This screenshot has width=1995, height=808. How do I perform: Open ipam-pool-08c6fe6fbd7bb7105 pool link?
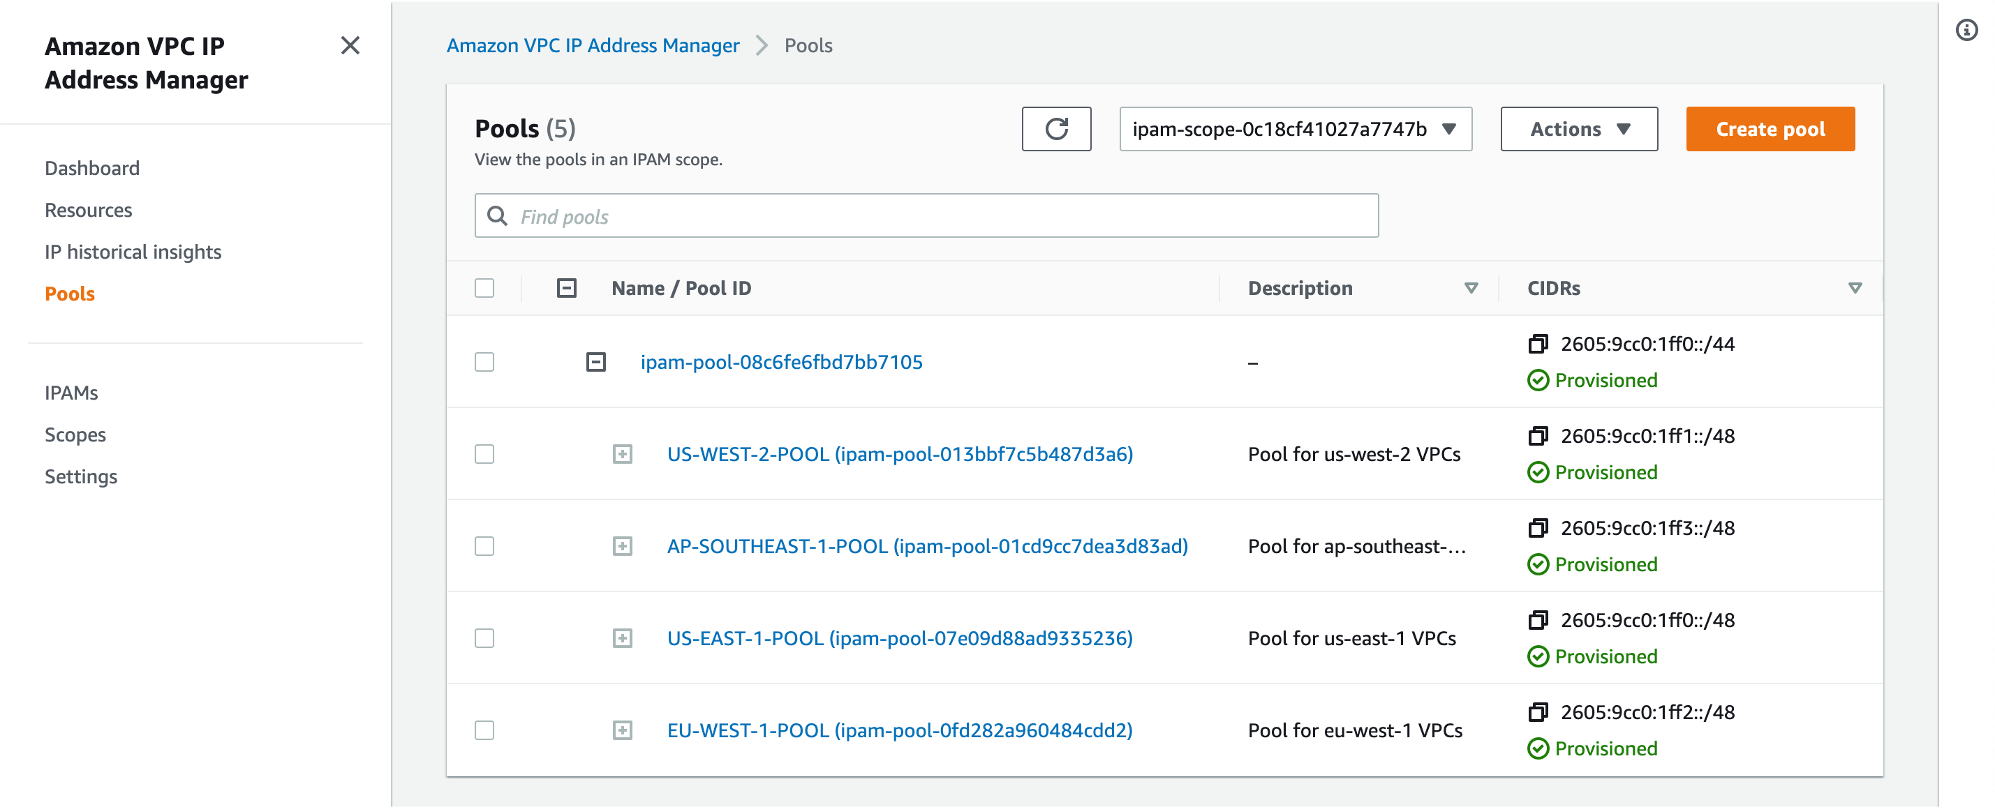click(x=781, y=362)
